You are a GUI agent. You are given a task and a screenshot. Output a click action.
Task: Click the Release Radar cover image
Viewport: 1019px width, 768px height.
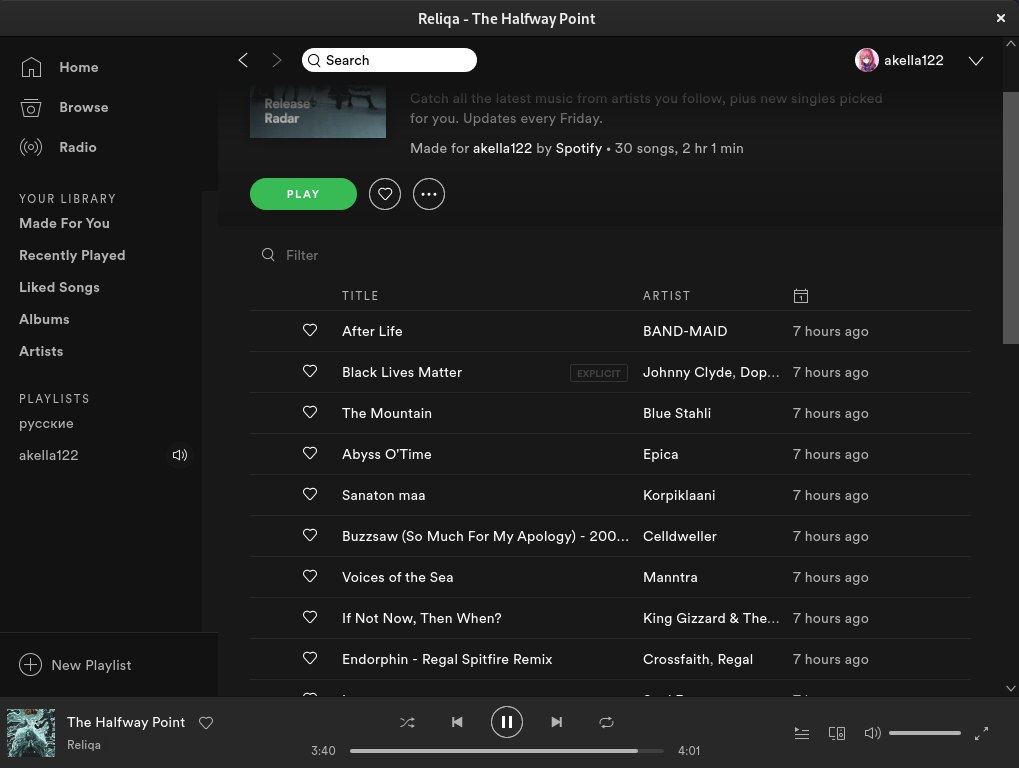pos(318,112)
